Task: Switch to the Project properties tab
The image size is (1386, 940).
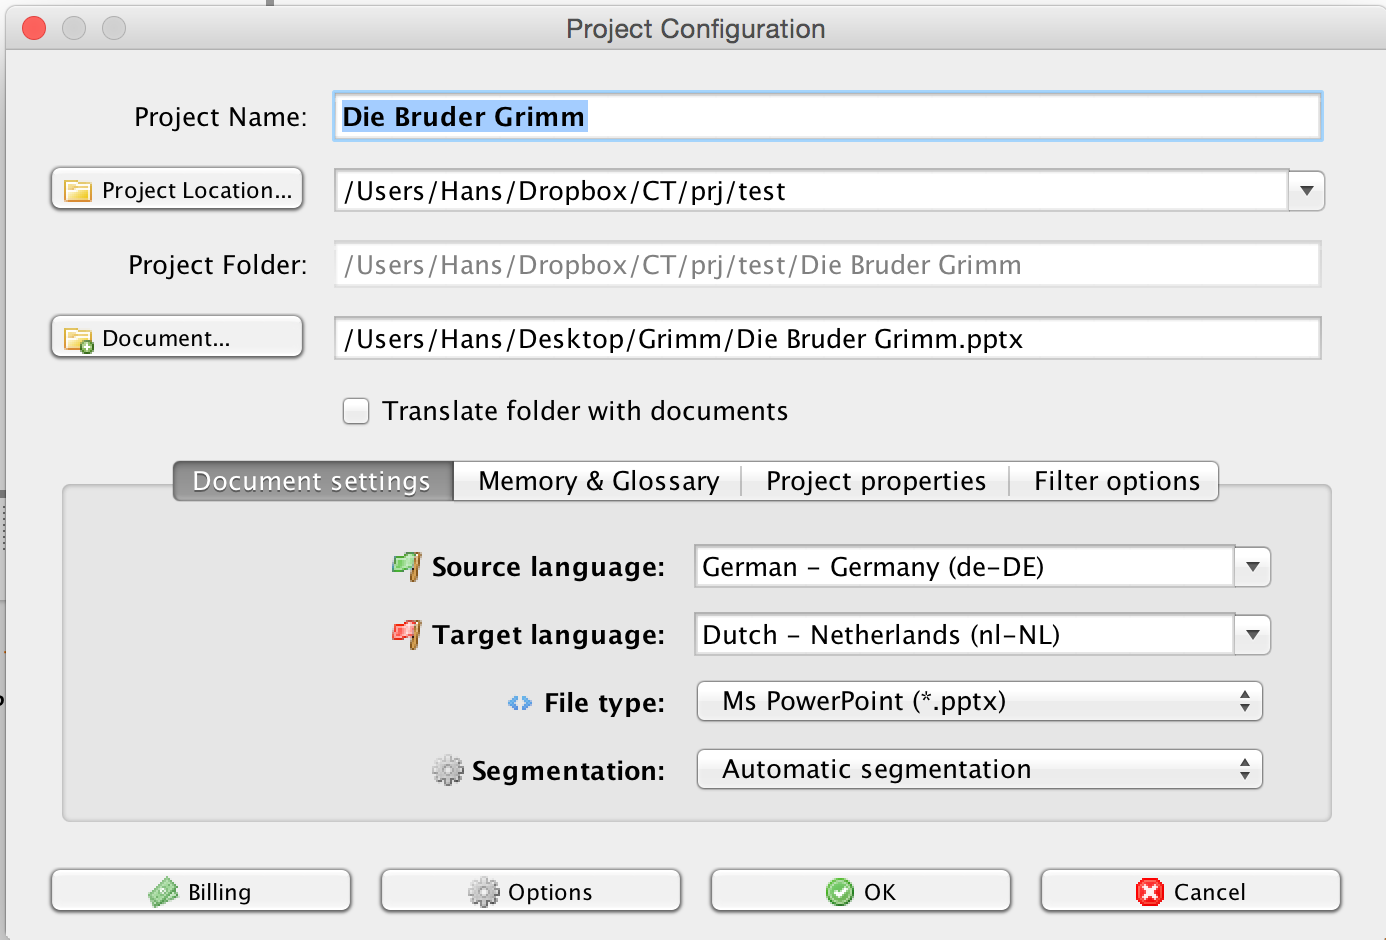Action: point(875,481)
